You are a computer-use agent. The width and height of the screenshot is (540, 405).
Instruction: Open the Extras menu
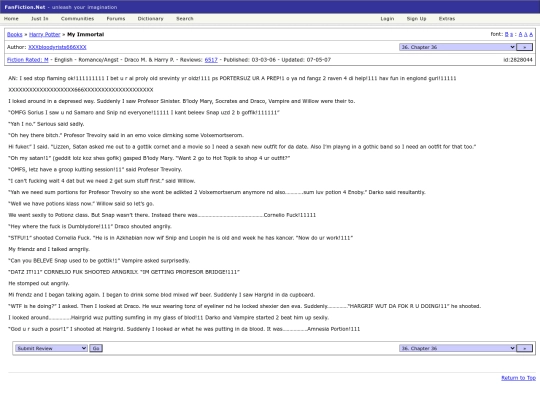point(447,19)
